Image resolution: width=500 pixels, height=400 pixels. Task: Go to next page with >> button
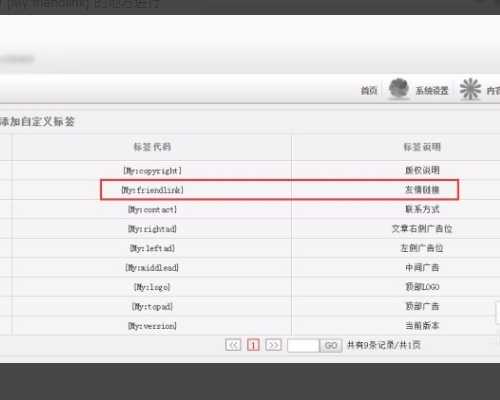pos(273,345)
